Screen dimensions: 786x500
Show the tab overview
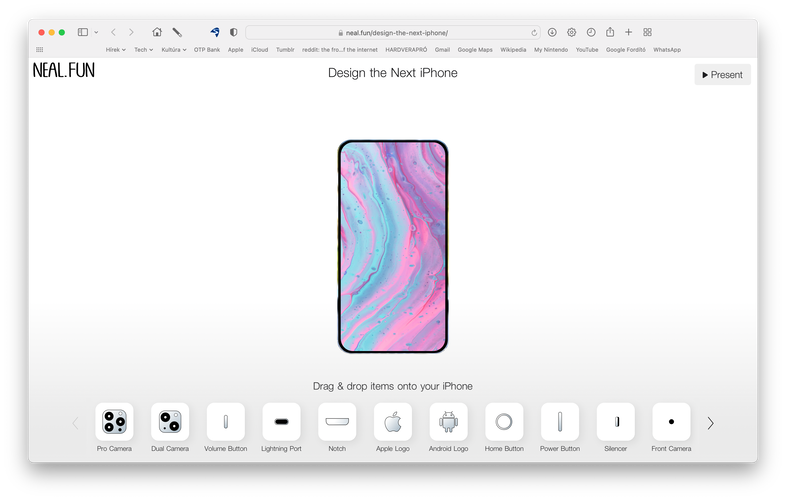pyautogui.click(x=647, y=32)
